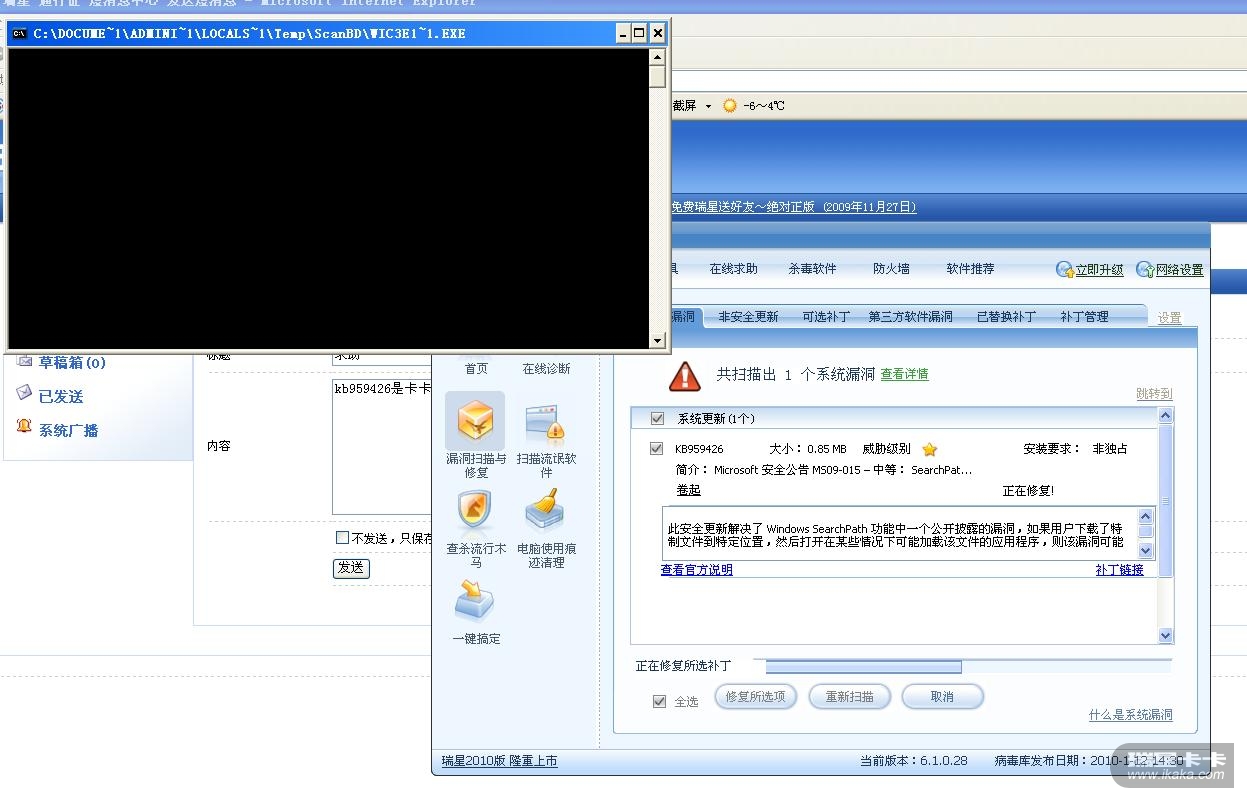Check the 不发送，只保存 checkbox in webpage
The width and height of the screenshot is (1247, 796).
tap(342, 538)
